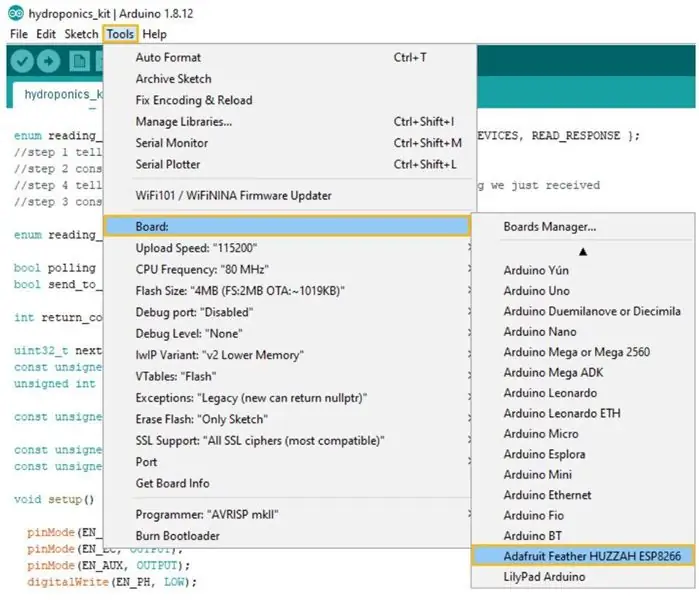The width and height of the screenshot is (699, 600).
Task: Expand the Port submenu
Action: click(288, 462)
